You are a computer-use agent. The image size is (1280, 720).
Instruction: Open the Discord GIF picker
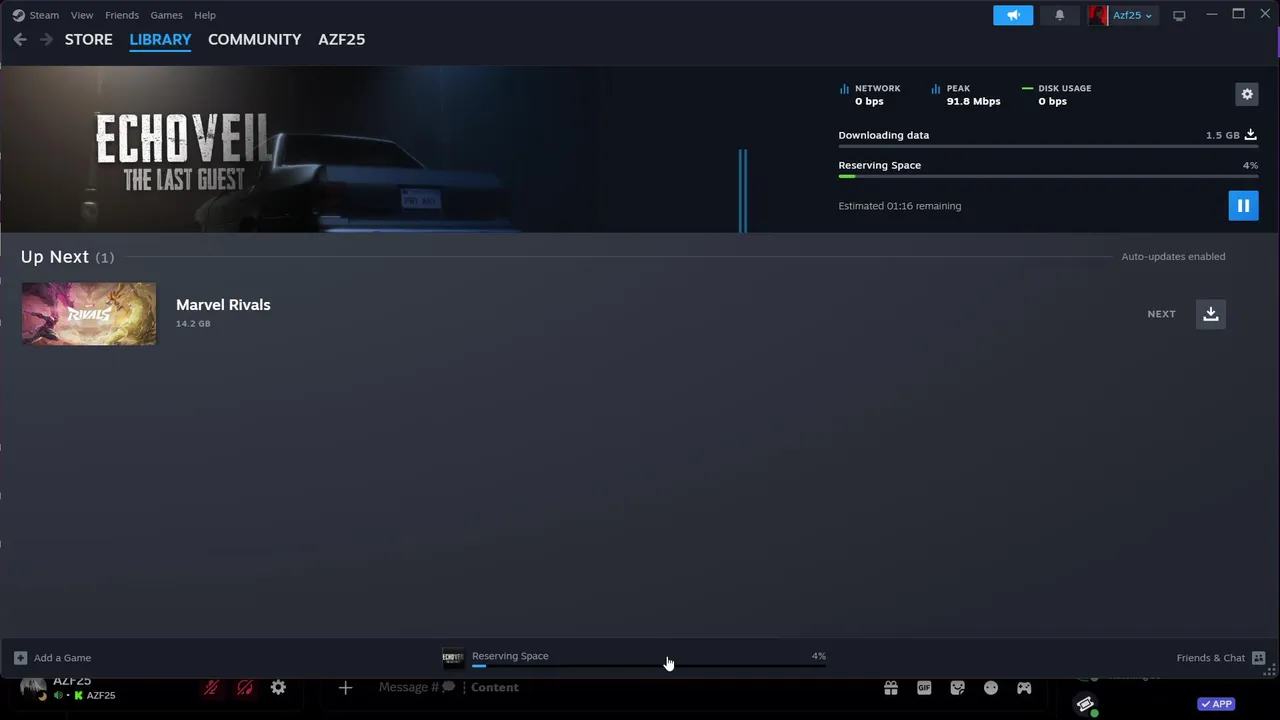[924, 688]
